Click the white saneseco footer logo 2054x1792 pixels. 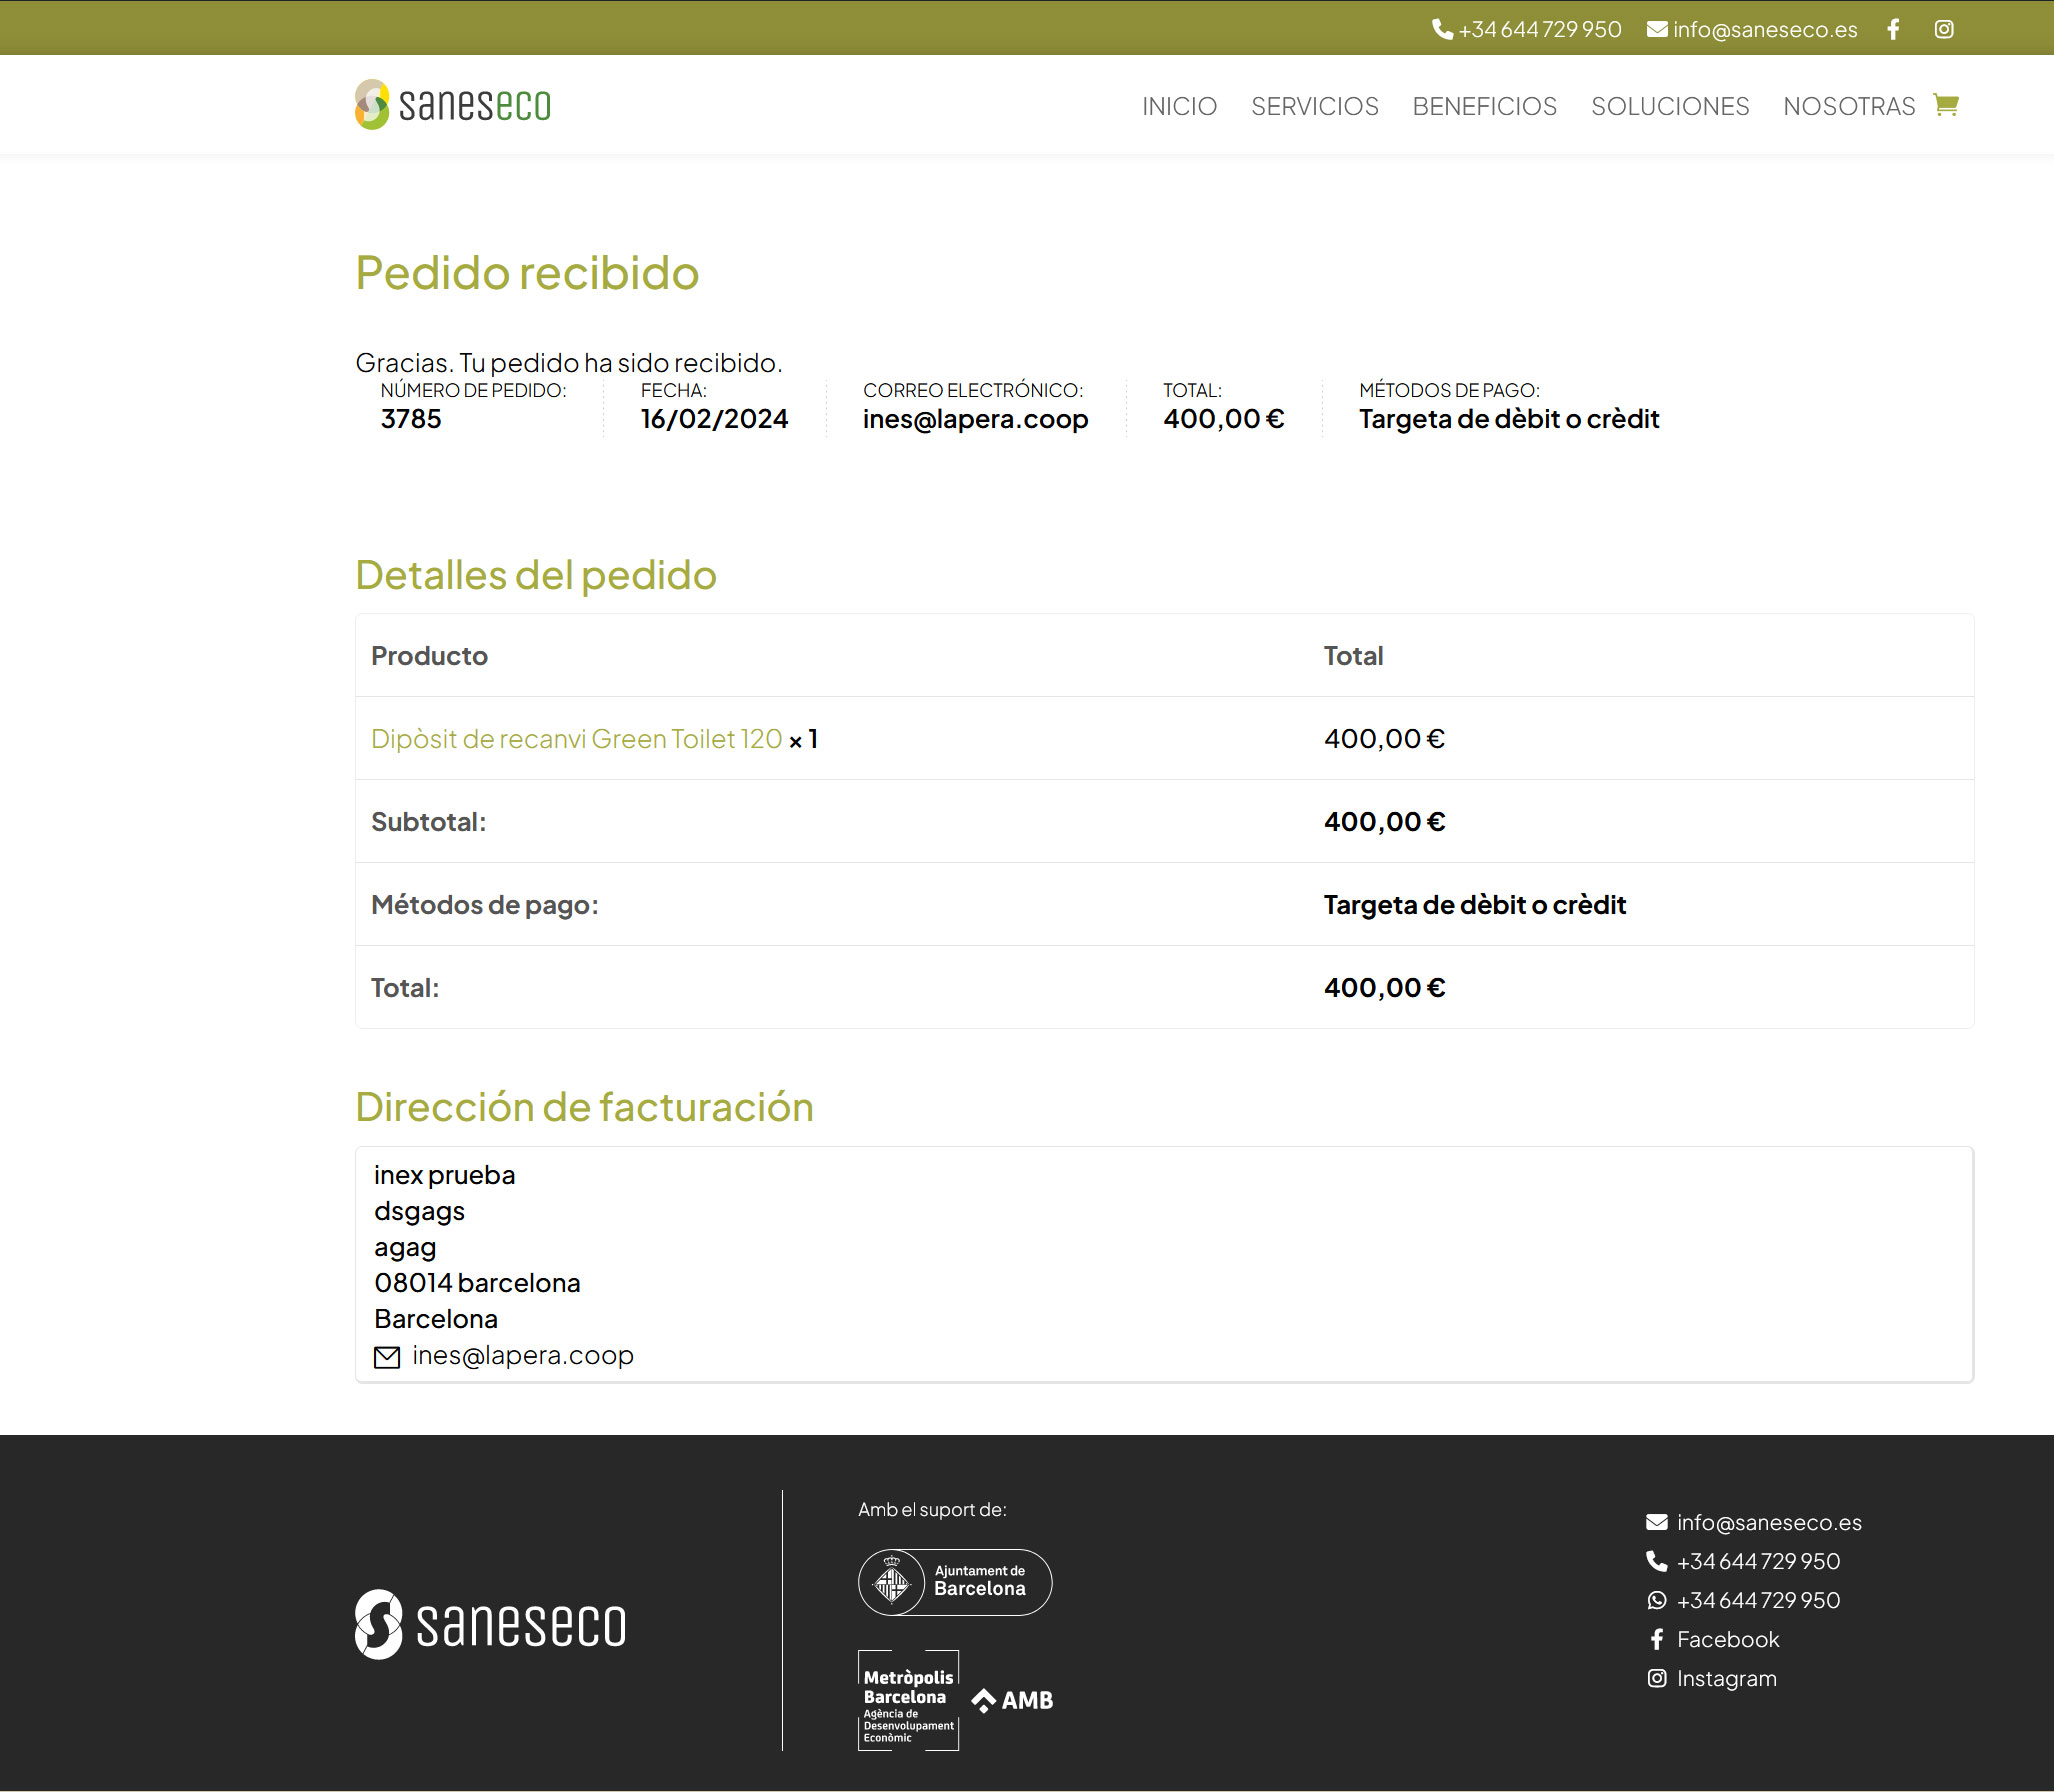[491, 1624]
